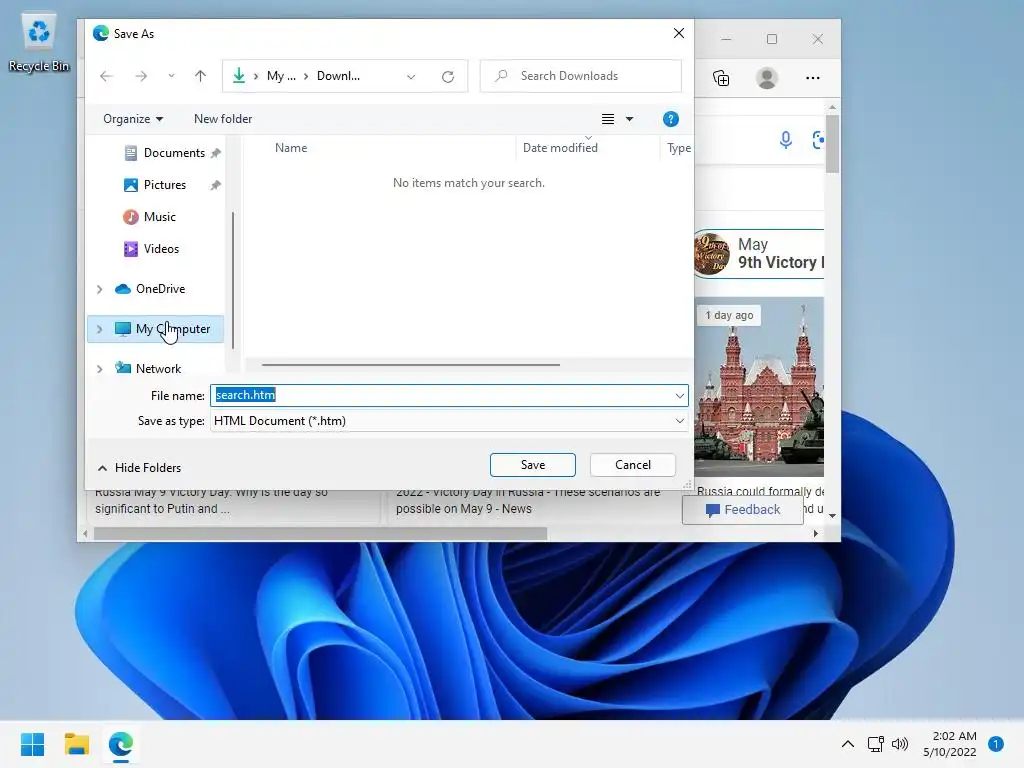Open the recent locations chevron beside Forward
1024x768 pixels.
[x=171, y=76]
